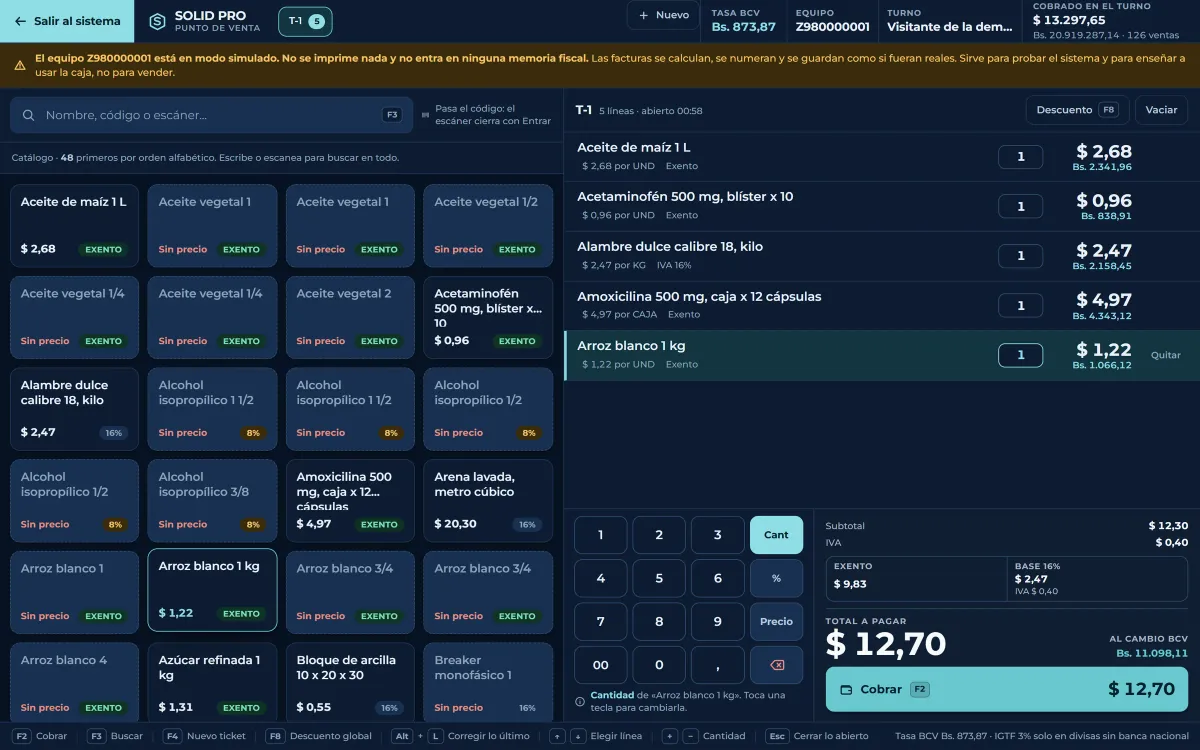This screenshot has height=750, width=1200.
Task: Tap keypad digit 9
Action: [718, 621]
